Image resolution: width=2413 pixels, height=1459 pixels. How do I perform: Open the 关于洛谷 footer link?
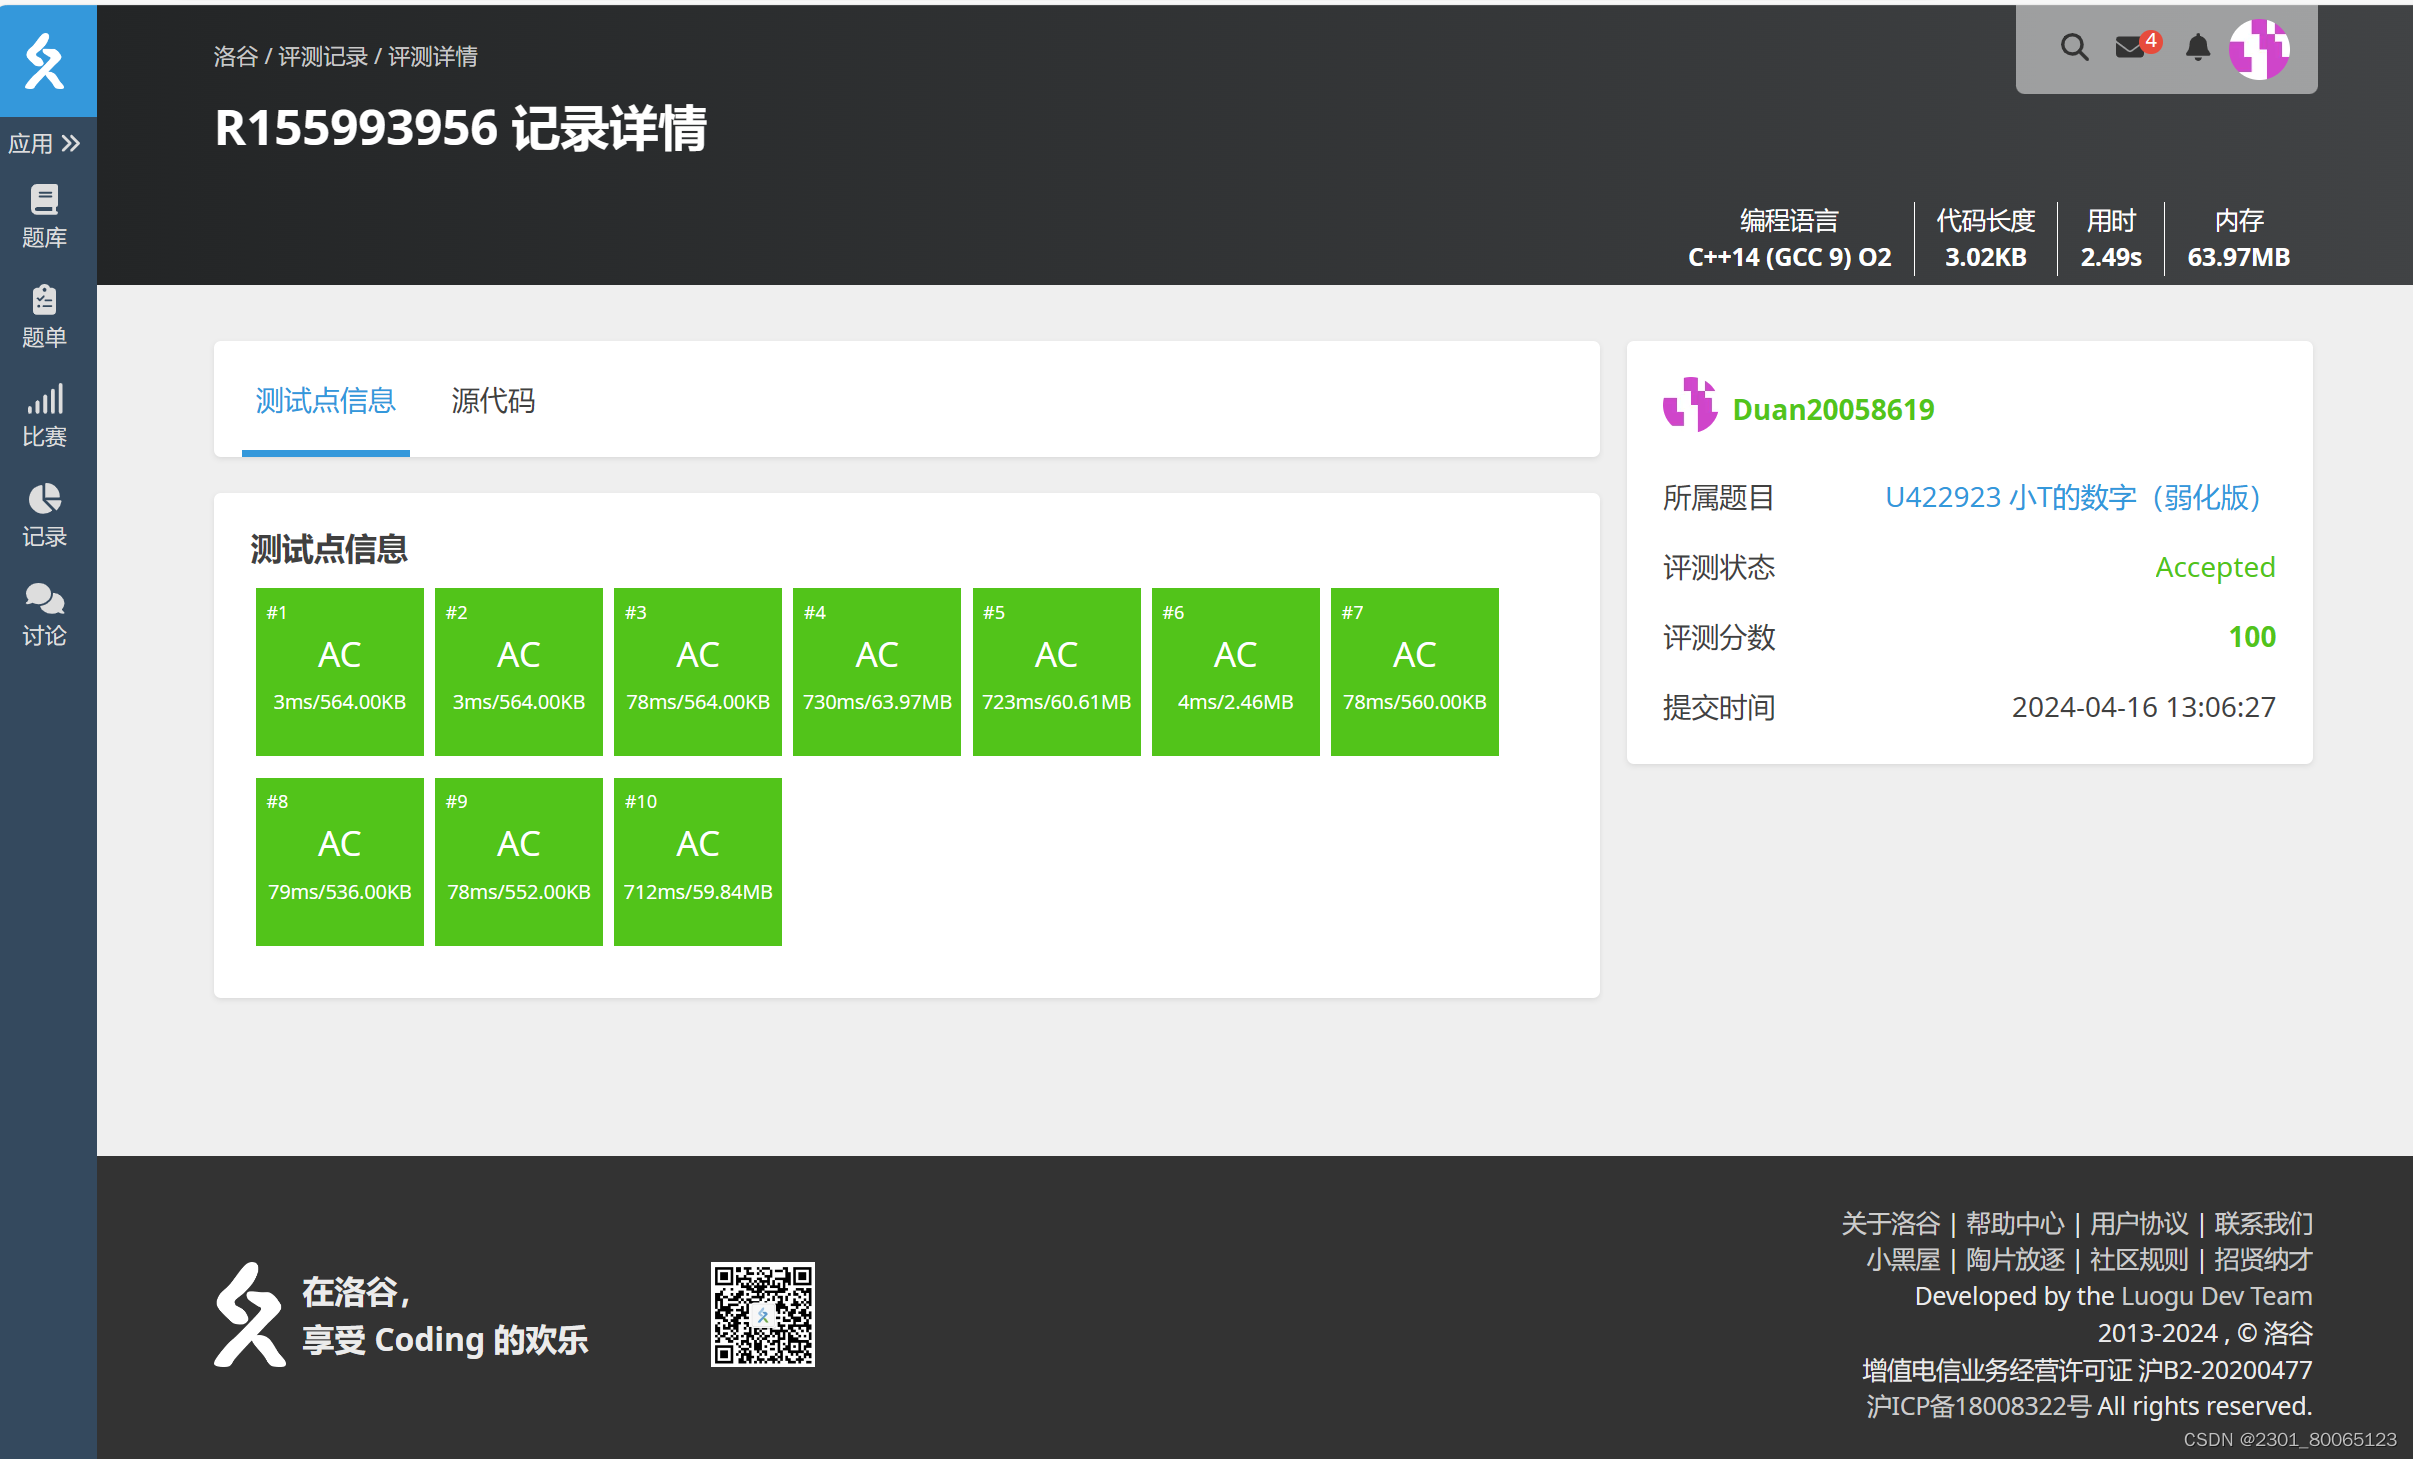coord(1890,1223)
